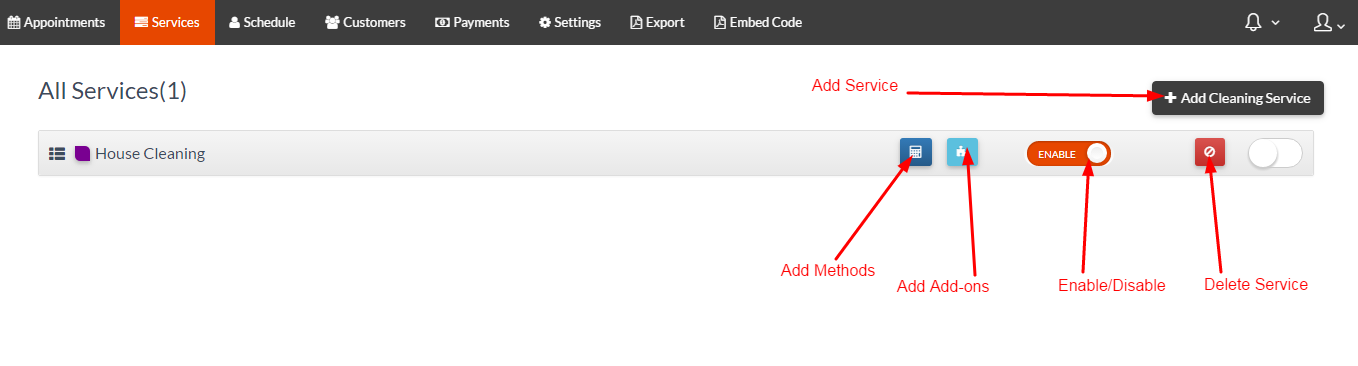Click the purple color swatch of House Cleaning

[x=83, y=154]
